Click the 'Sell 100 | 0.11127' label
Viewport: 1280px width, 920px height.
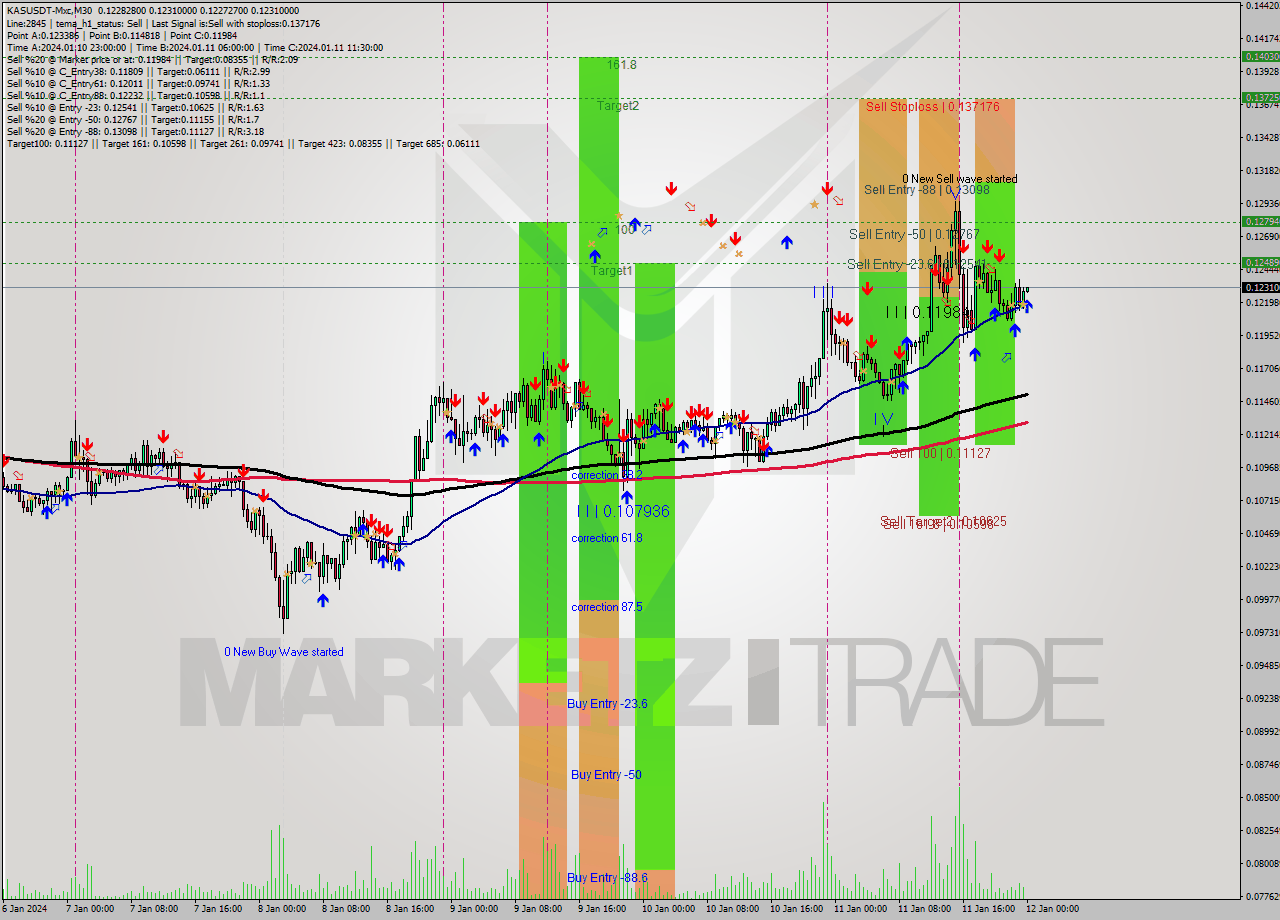pos(940,453)
